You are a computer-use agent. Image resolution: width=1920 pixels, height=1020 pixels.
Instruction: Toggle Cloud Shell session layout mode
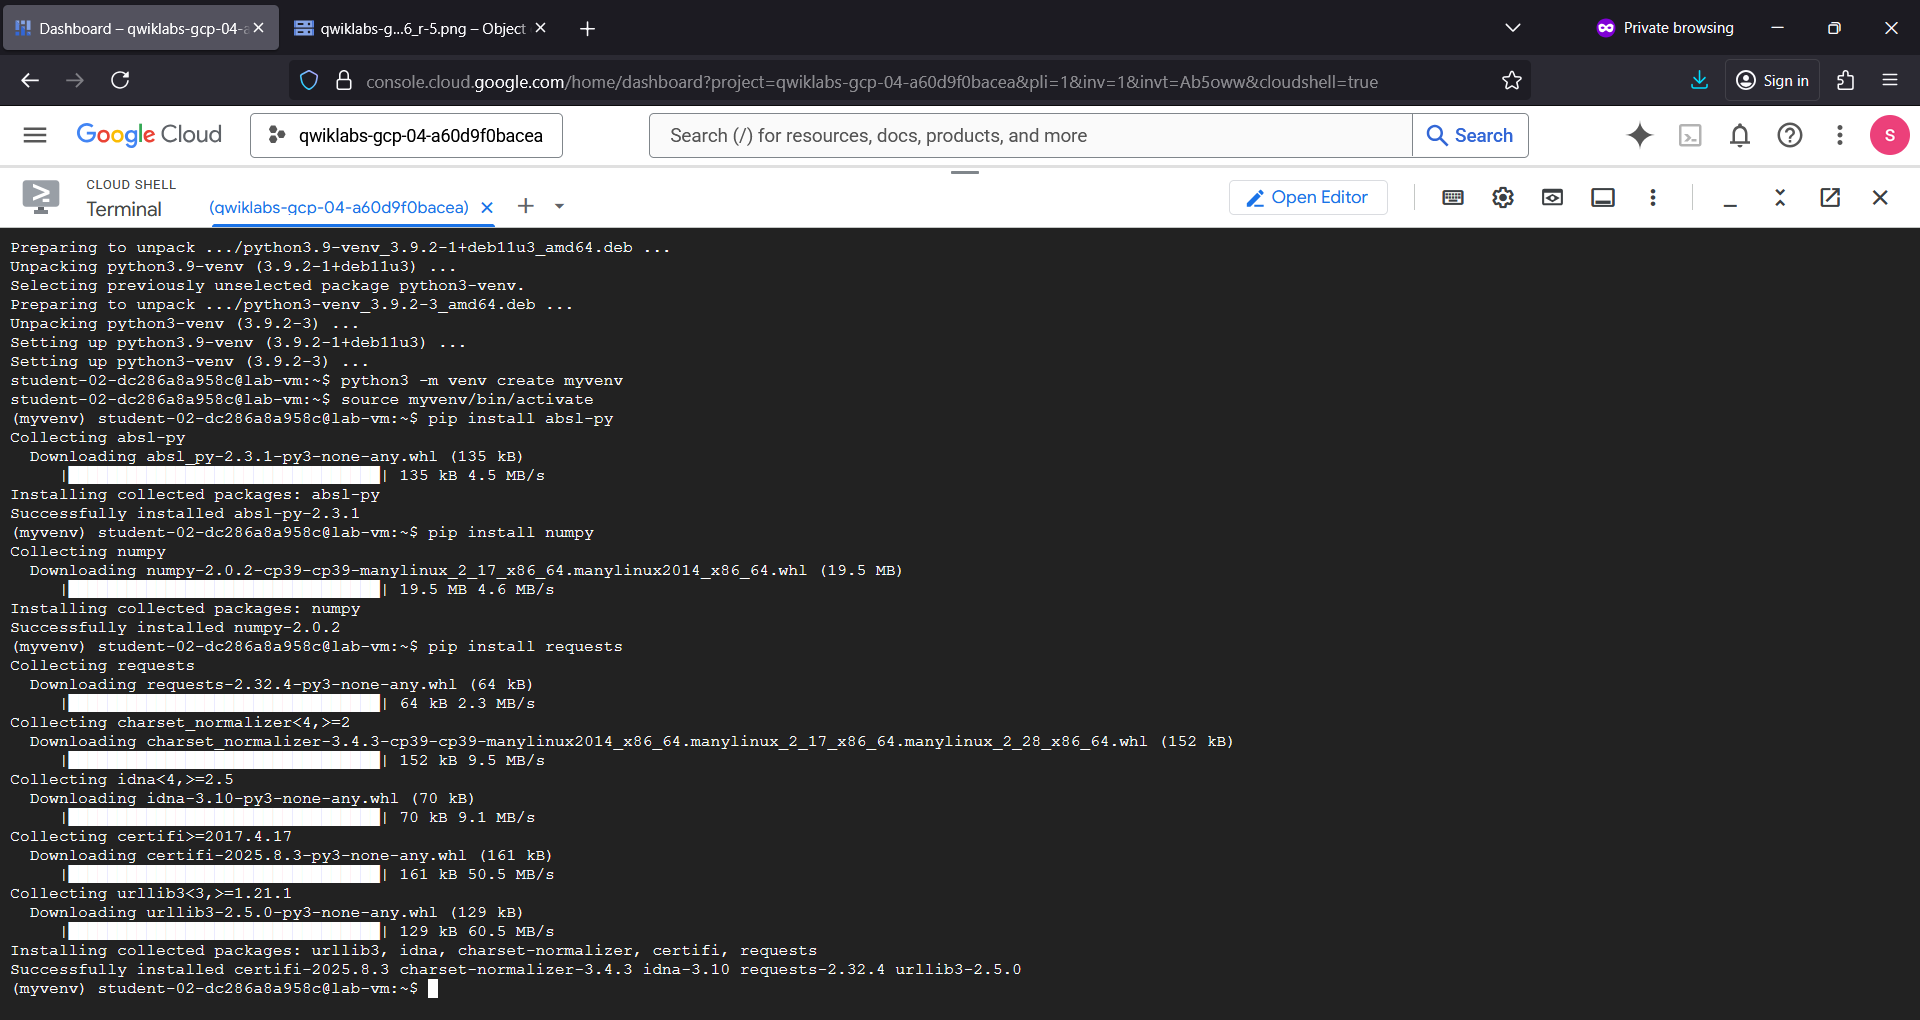tap(1603, 198)
